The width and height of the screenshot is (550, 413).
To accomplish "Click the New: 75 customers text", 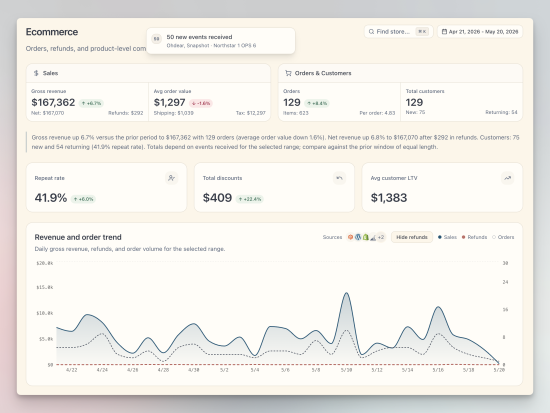I will pyautogui.click(x=415, y=112).
